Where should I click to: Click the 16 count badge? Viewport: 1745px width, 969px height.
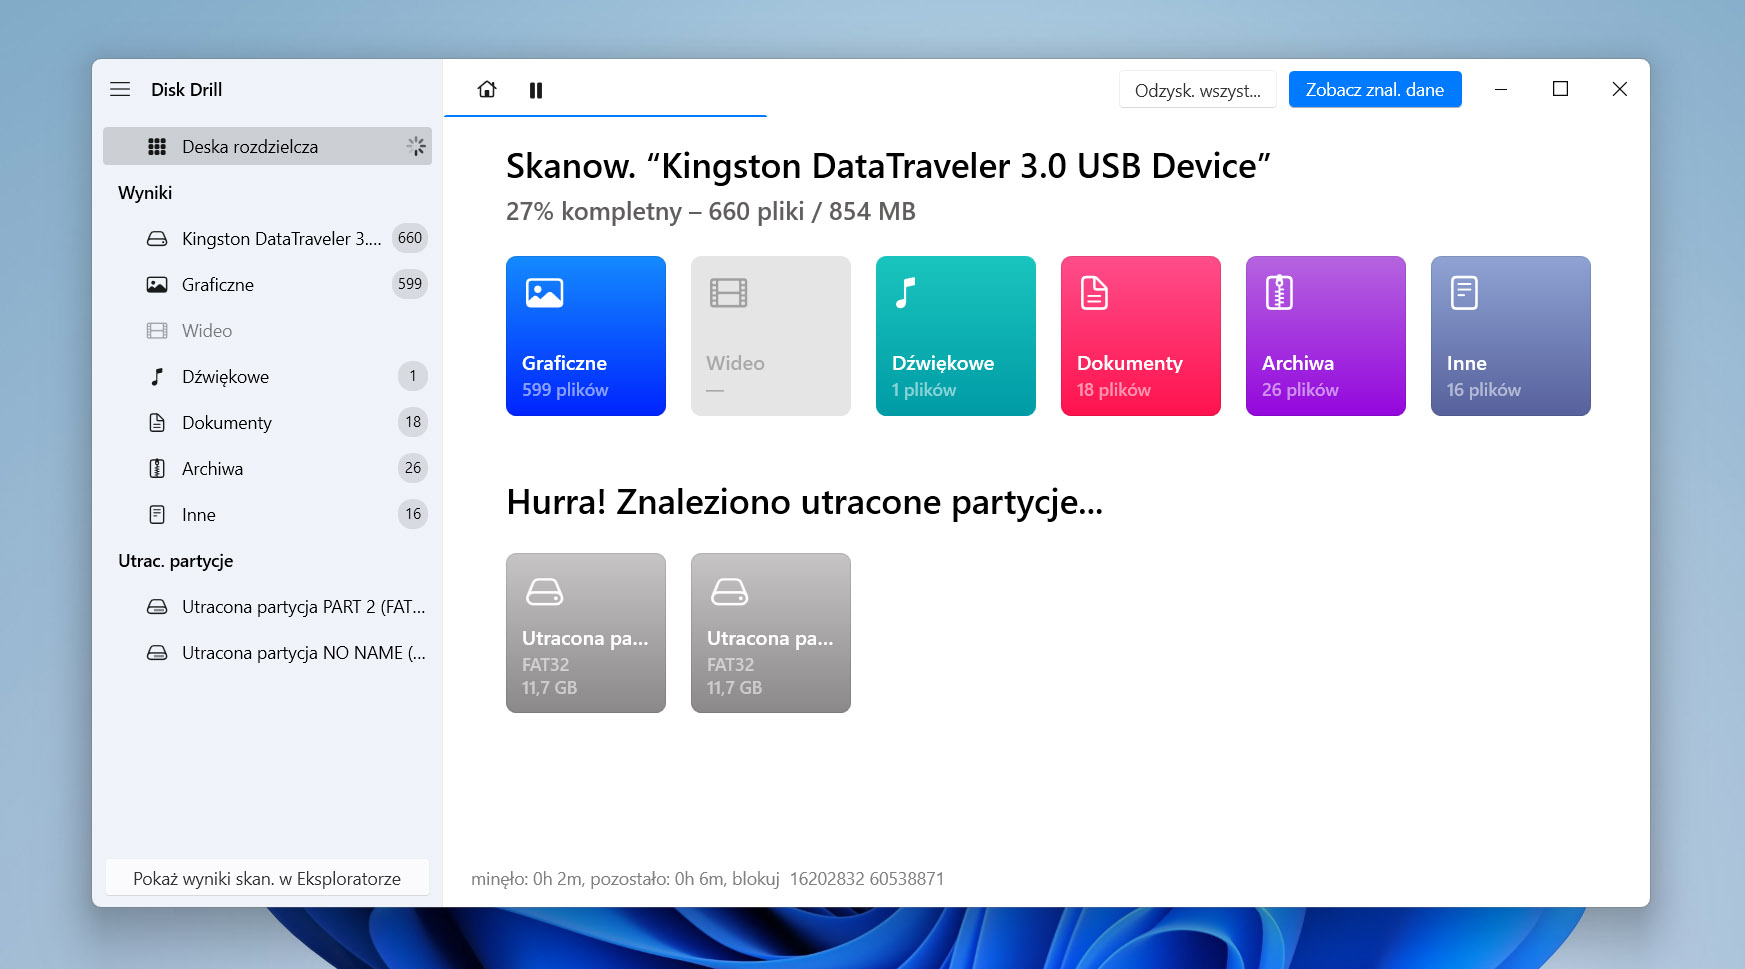(413, 514)
